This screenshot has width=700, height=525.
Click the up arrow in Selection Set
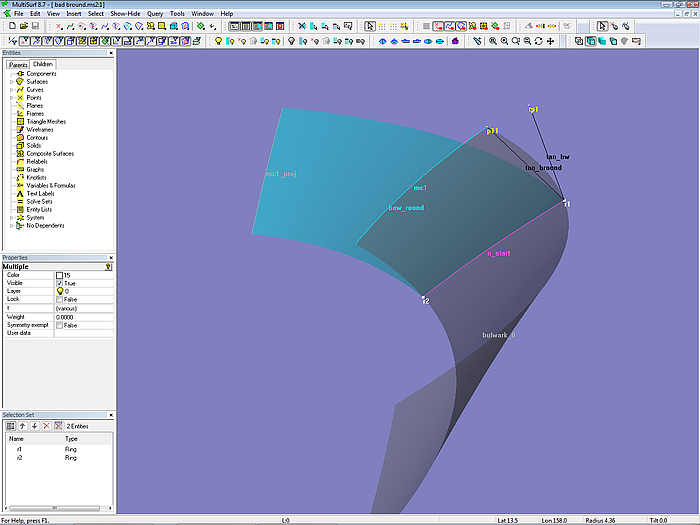pos(22,426)
